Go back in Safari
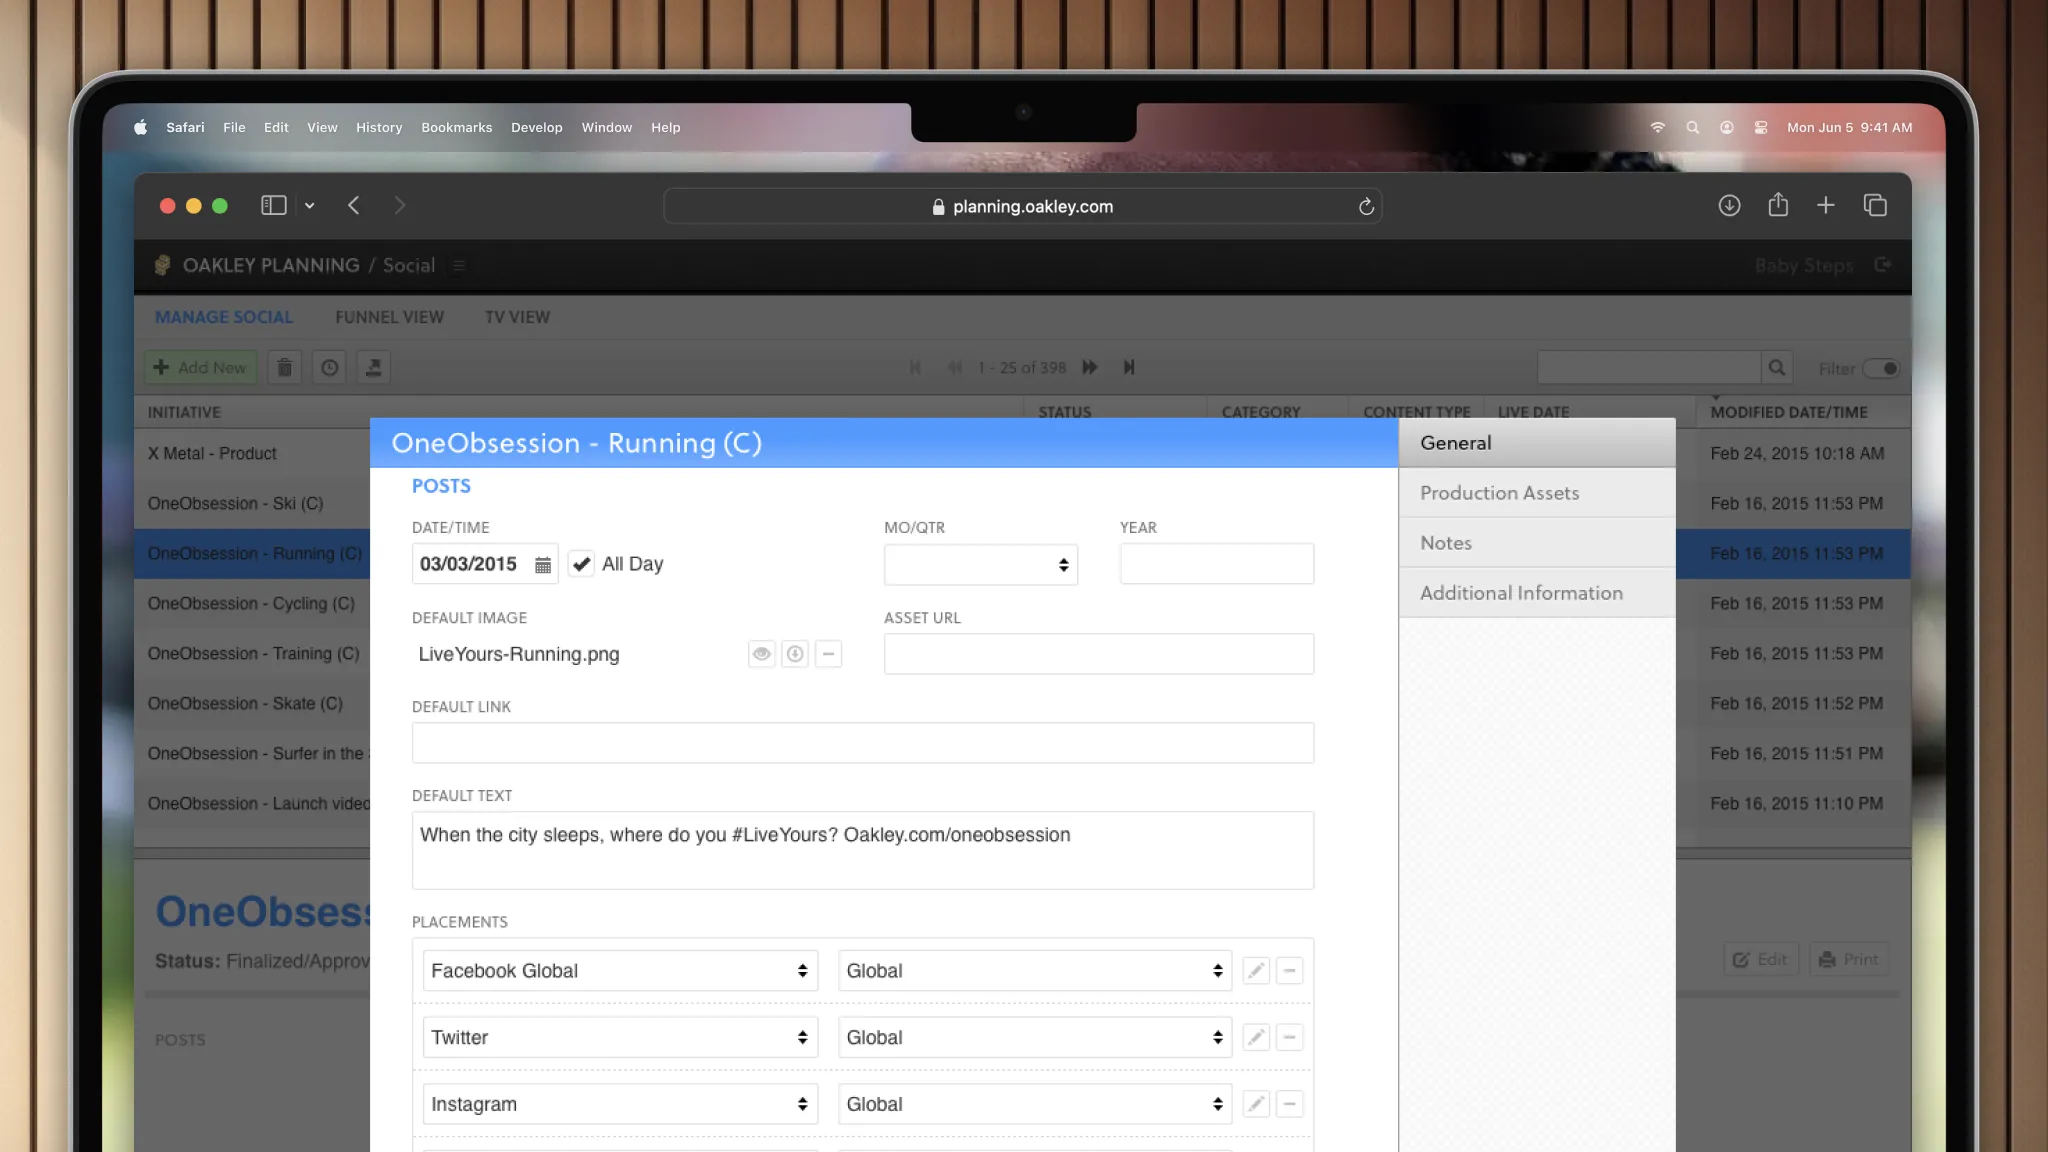 tap(353, 205)
